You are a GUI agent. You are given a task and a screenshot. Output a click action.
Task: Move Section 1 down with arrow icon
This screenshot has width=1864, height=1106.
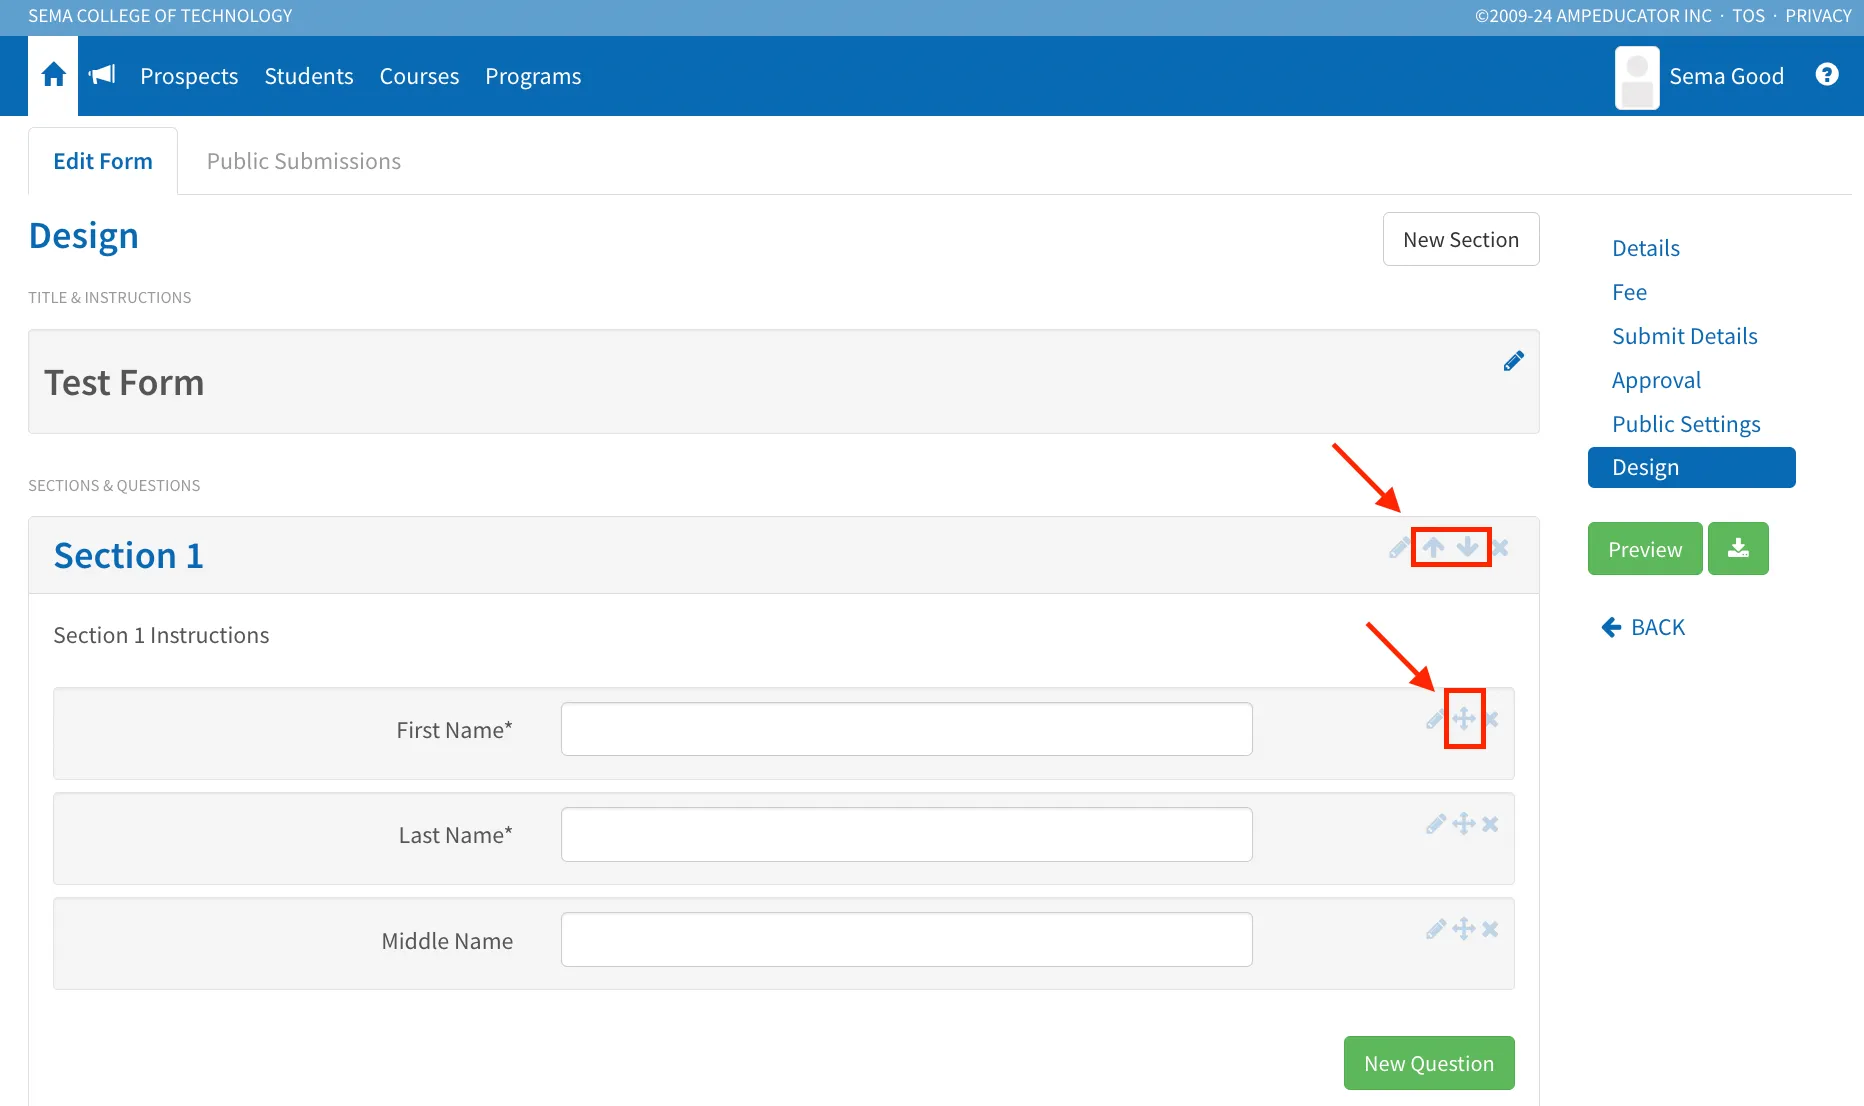point(1467,547)
